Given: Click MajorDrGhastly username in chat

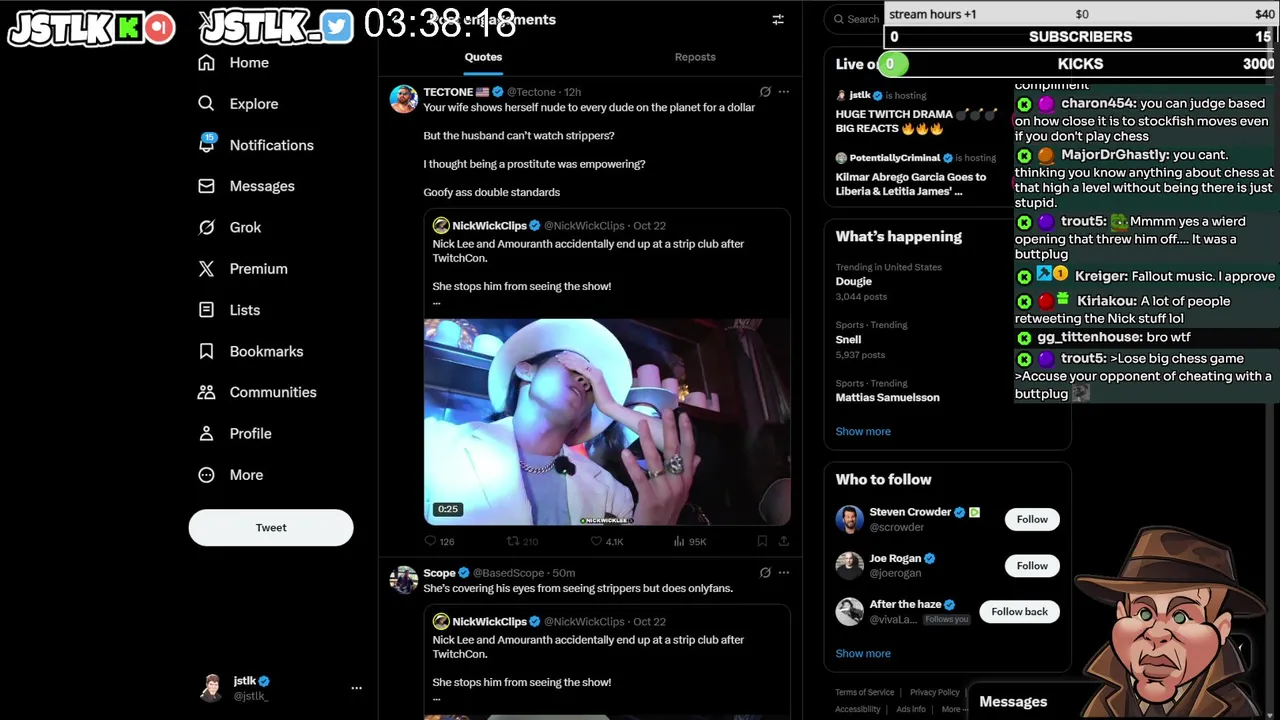Looking at the screenshot, I should 1114,155.
